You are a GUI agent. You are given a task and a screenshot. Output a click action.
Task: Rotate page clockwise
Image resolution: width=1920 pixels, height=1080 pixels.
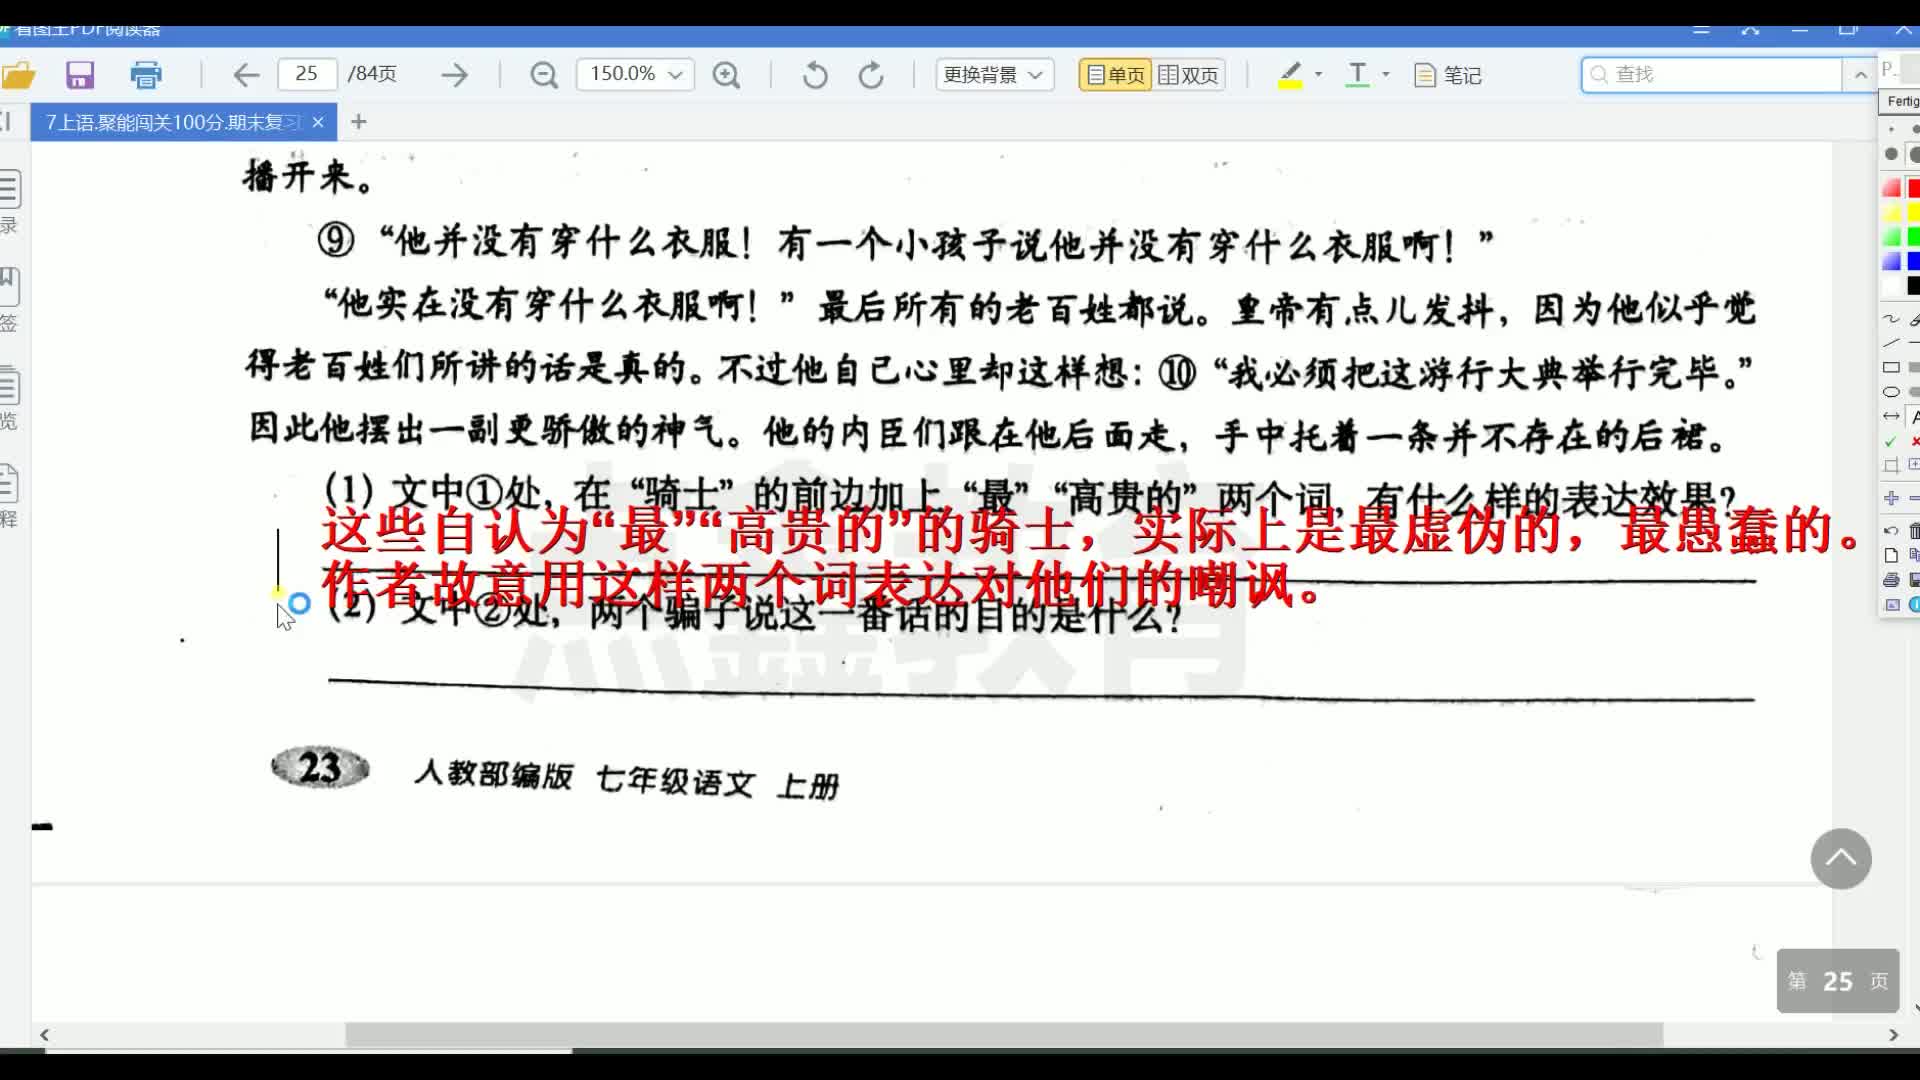[x=871, y=75]
